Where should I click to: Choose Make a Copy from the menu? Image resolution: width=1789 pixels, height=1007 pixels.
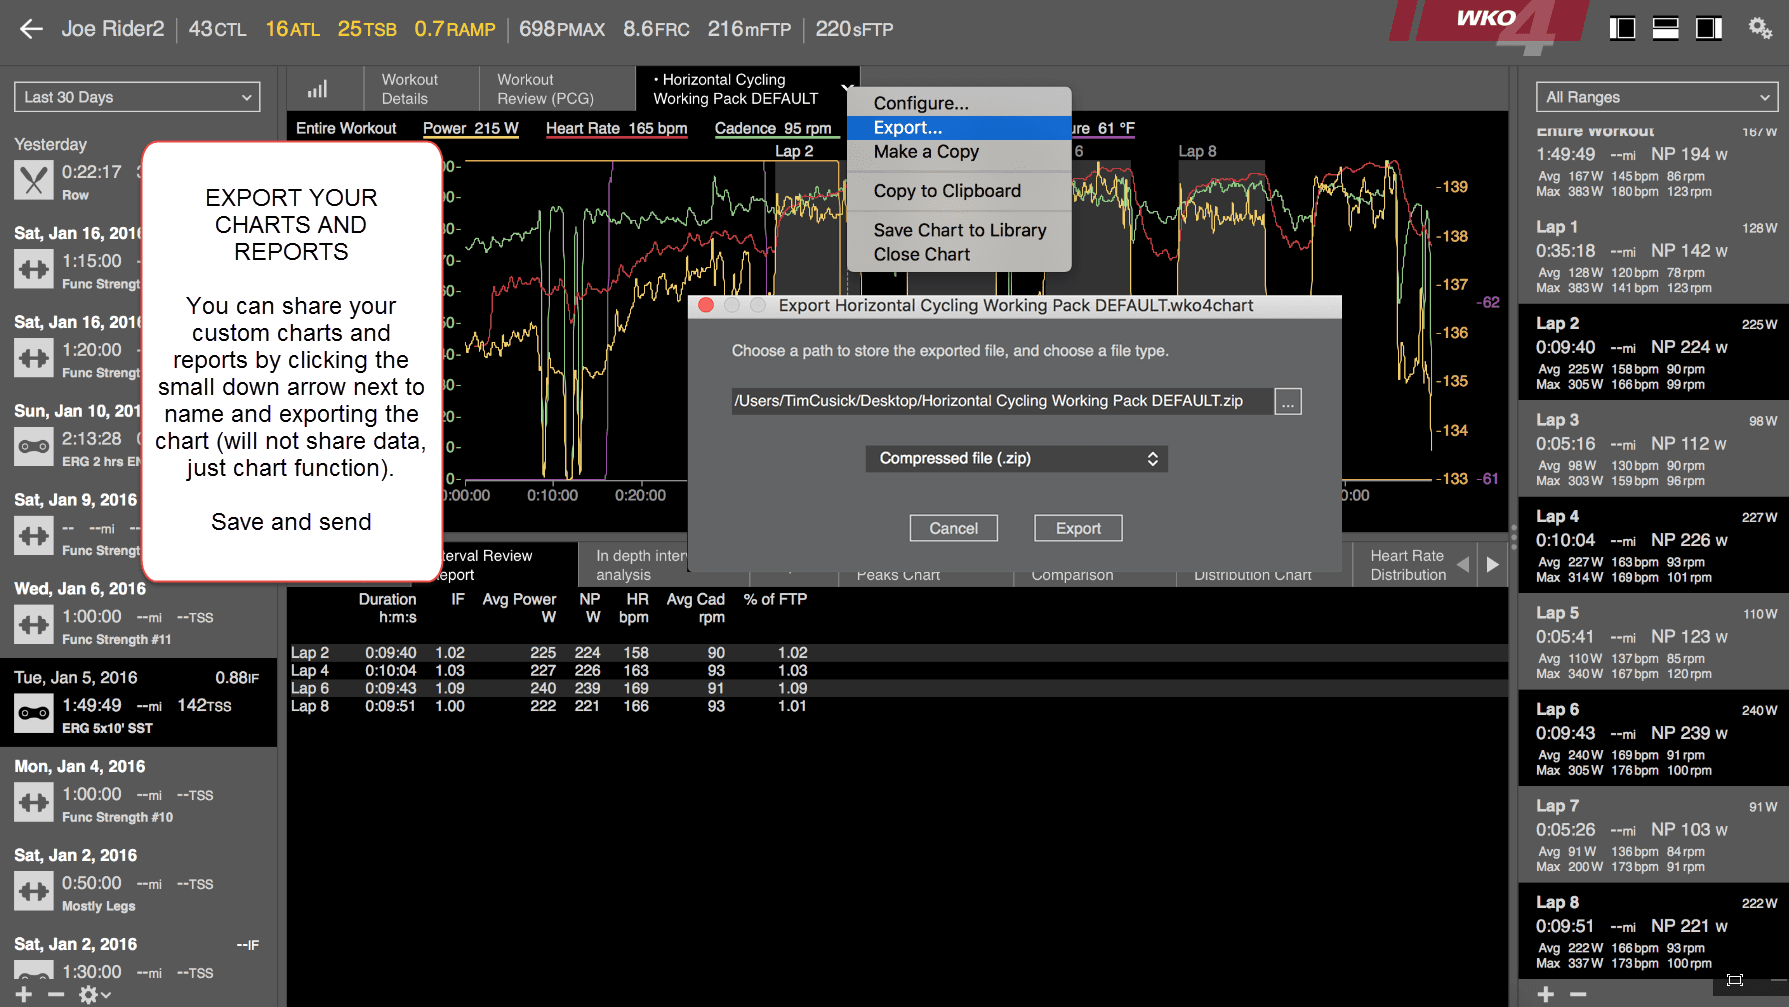click(x=959, y=152)
